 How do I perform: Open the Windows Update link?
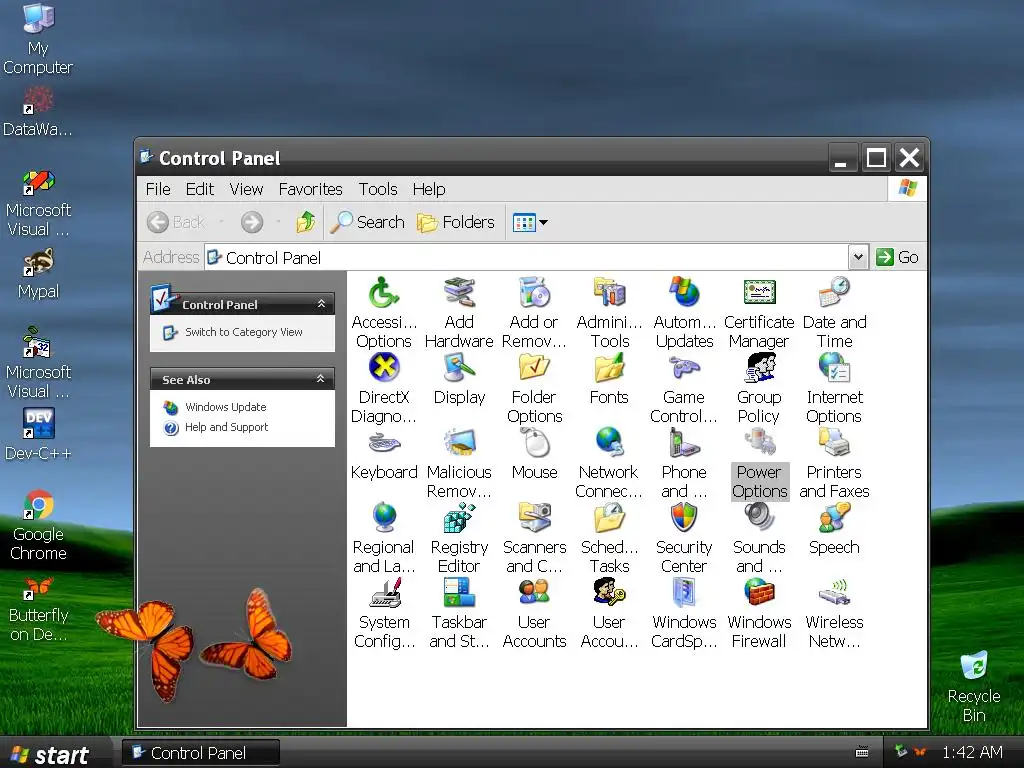(x=225, y=407)
